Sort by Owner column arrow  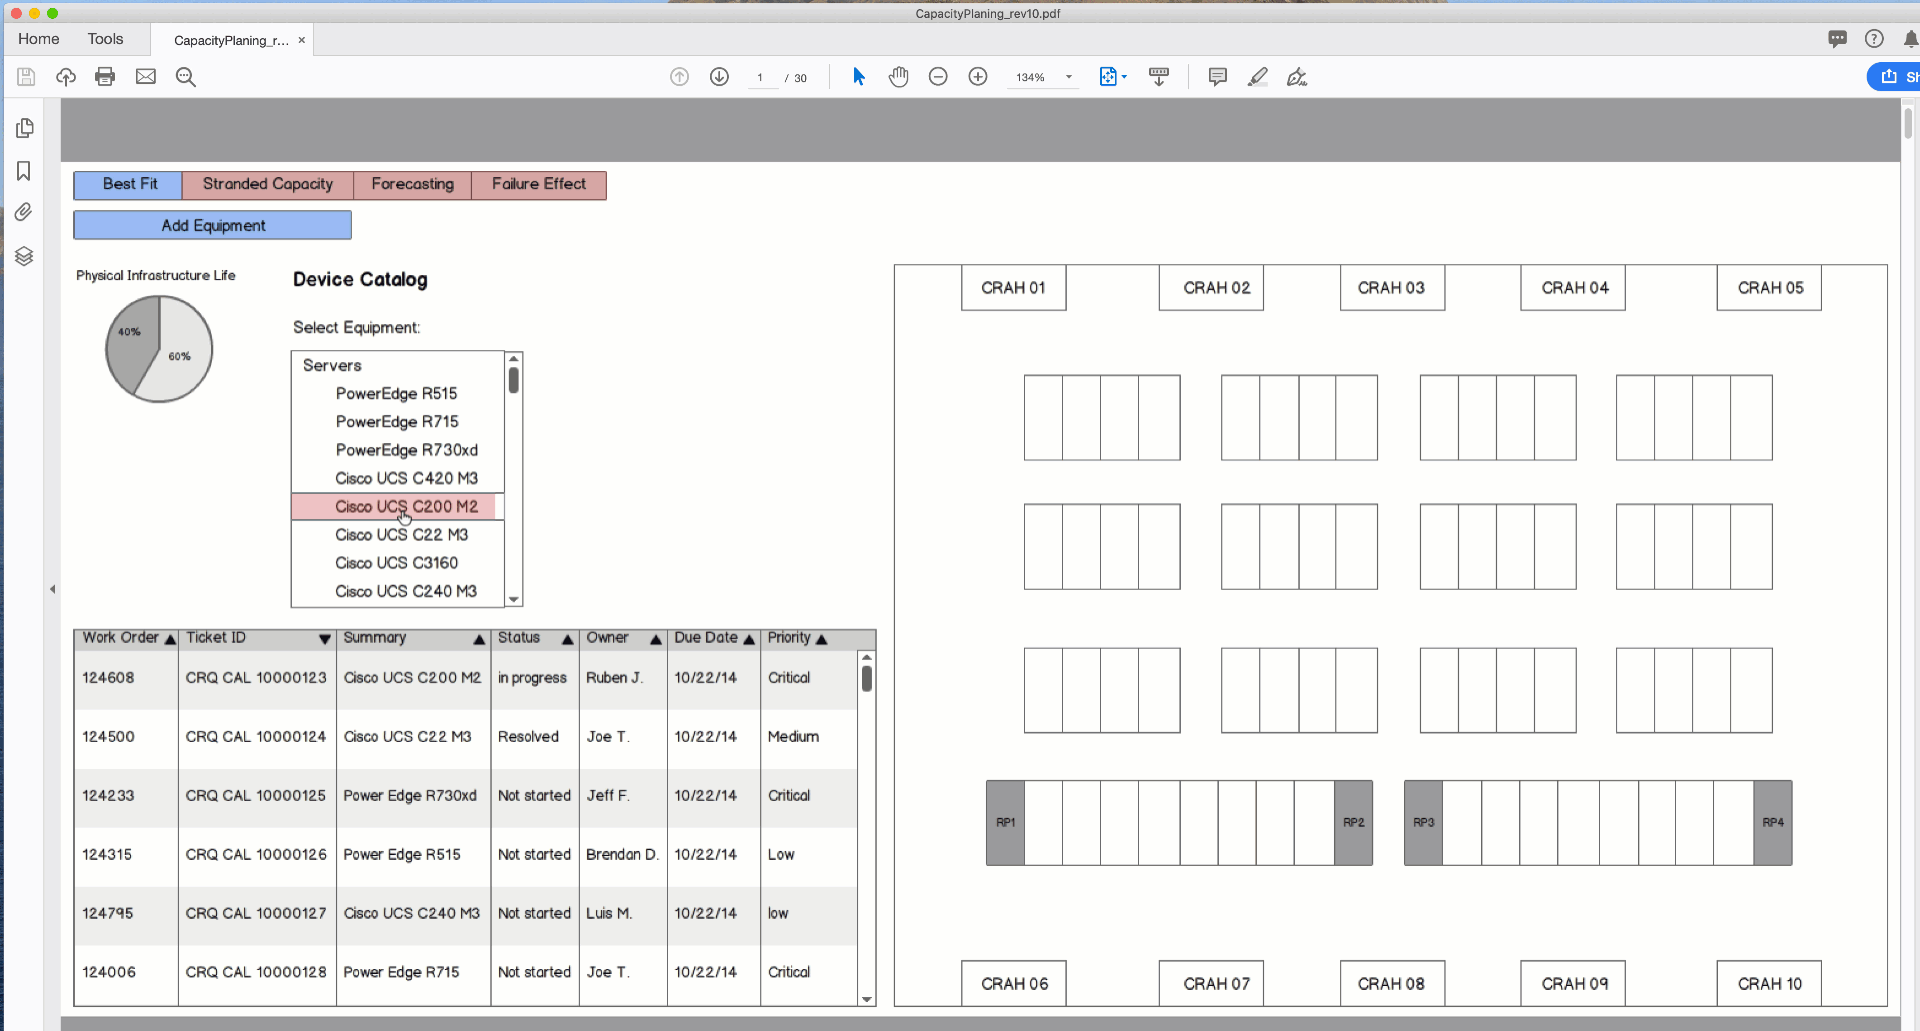656,639
